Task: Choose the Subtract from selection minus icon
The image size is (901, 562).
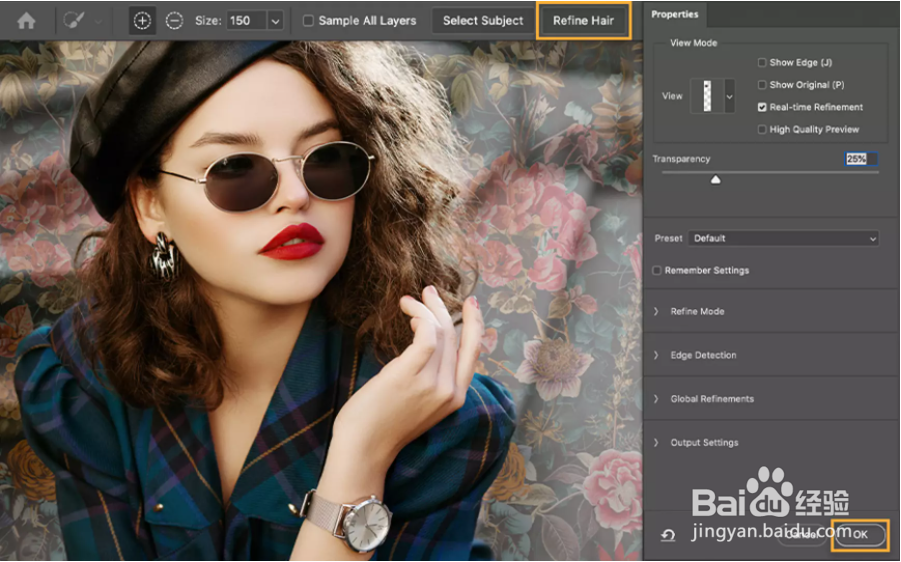Action: pyautogui.click(x=174, y=21)
